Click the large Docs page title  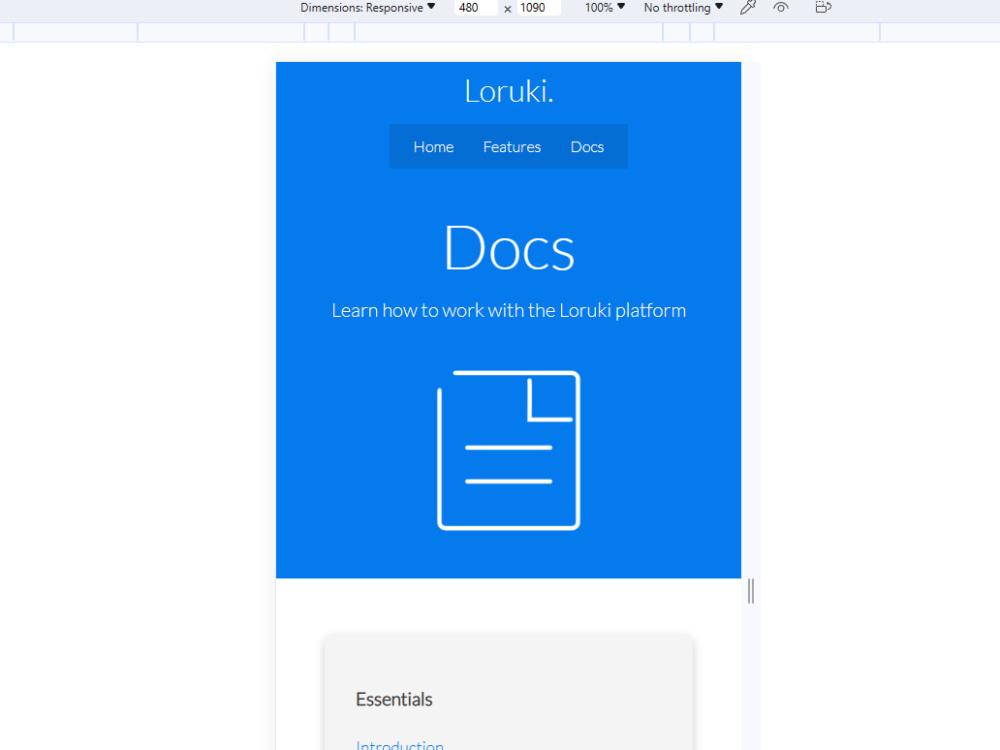point(509,248)
